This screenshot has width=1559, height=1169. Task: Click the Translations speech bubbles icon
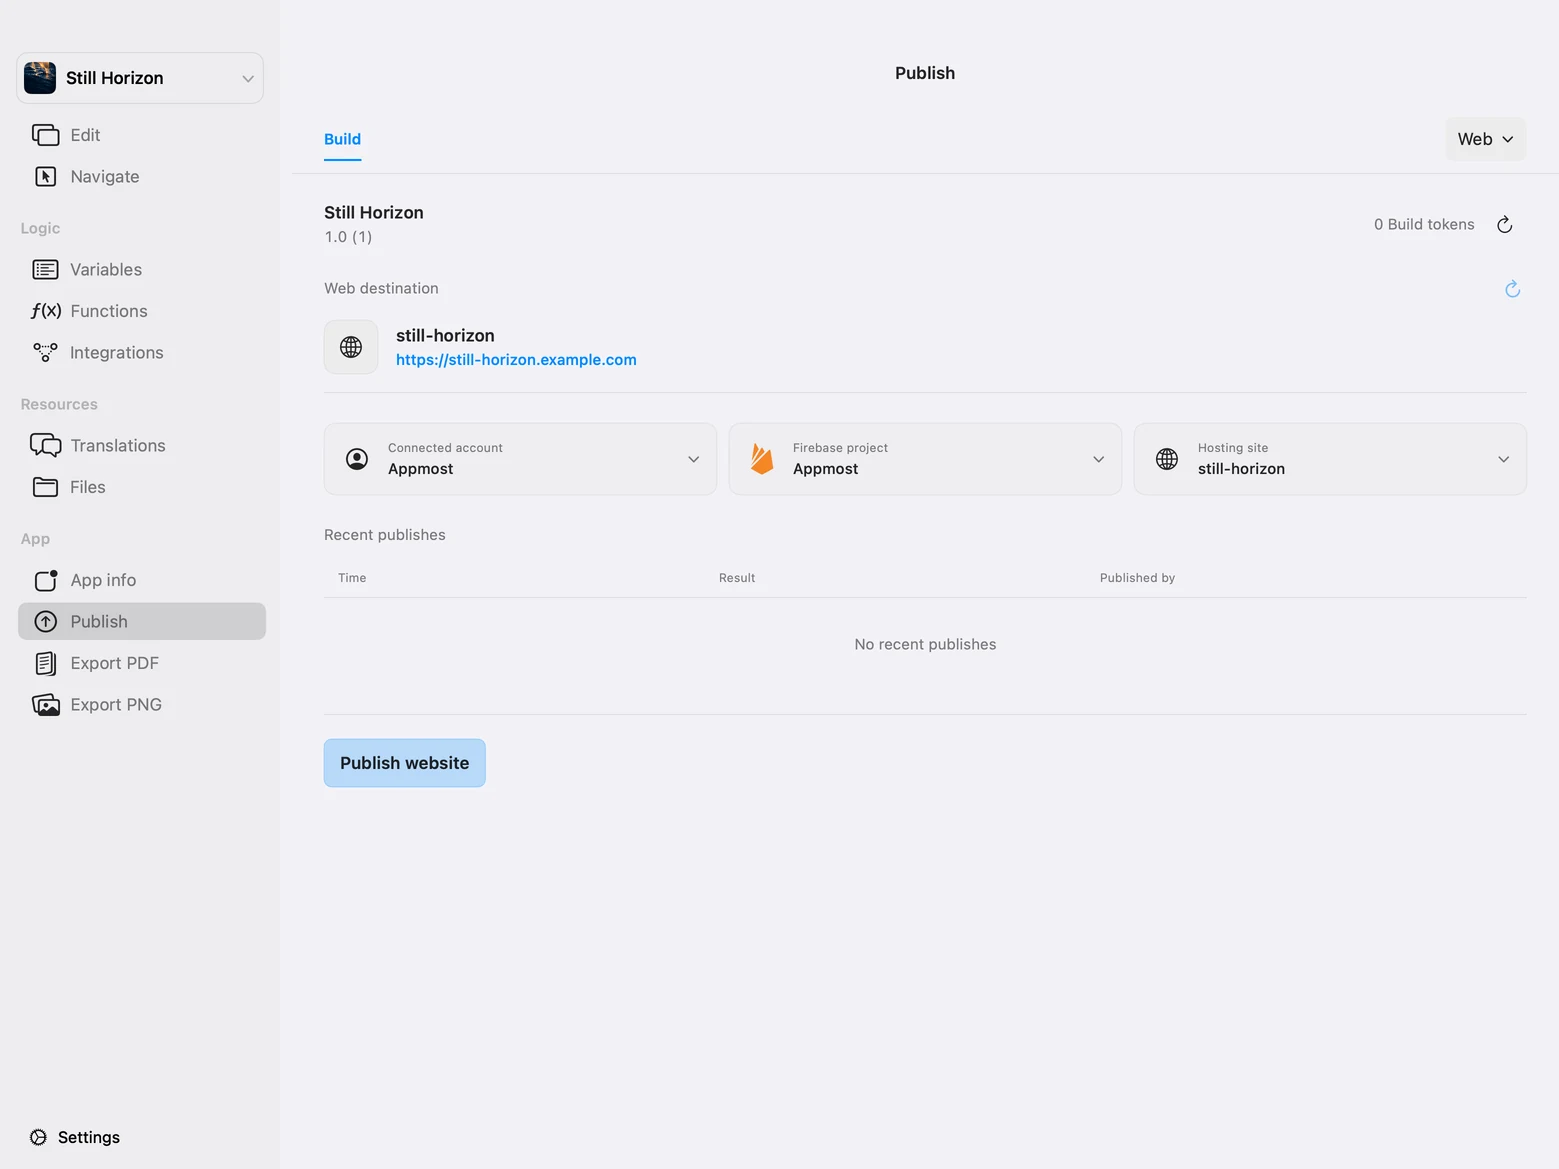tap(46, 446)
